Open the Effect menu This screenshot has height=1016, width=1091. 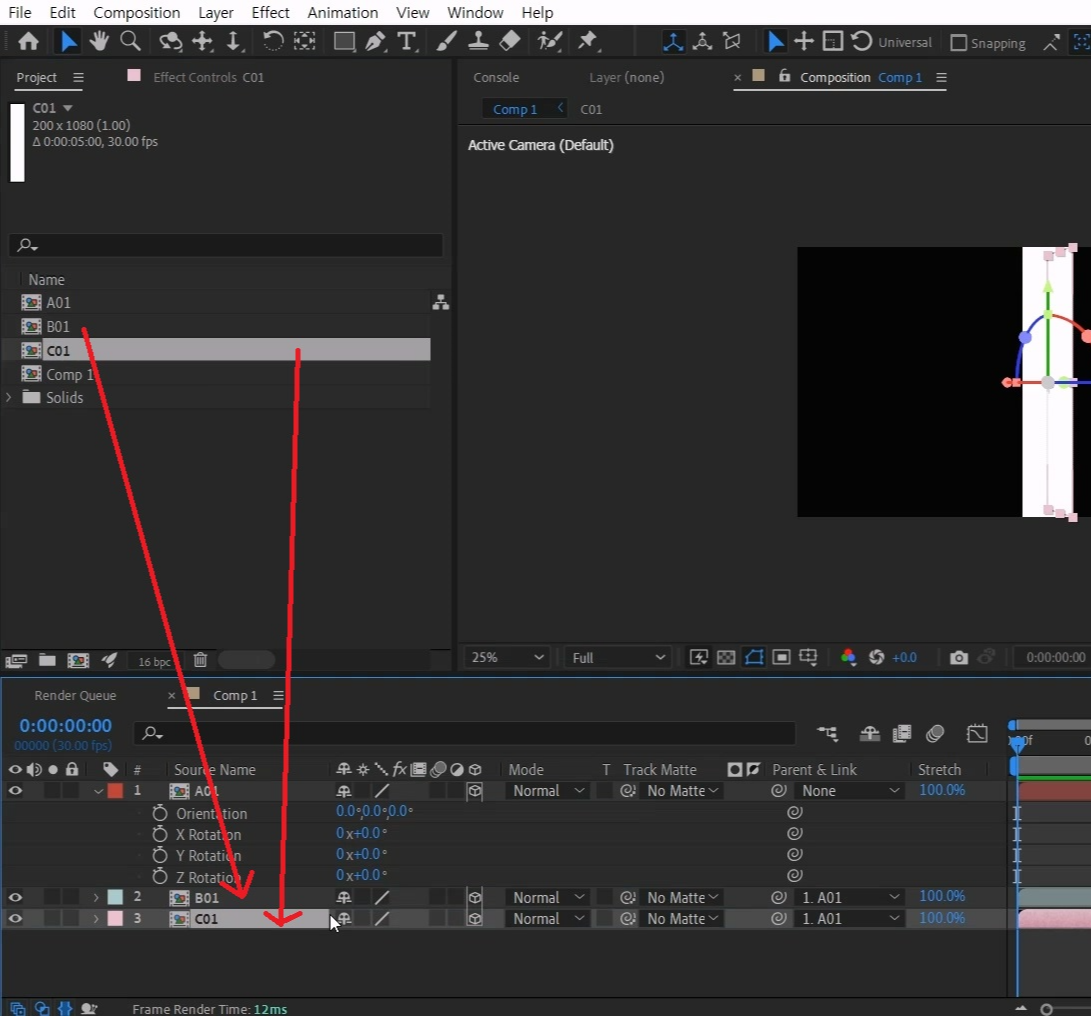click(270, 13)
